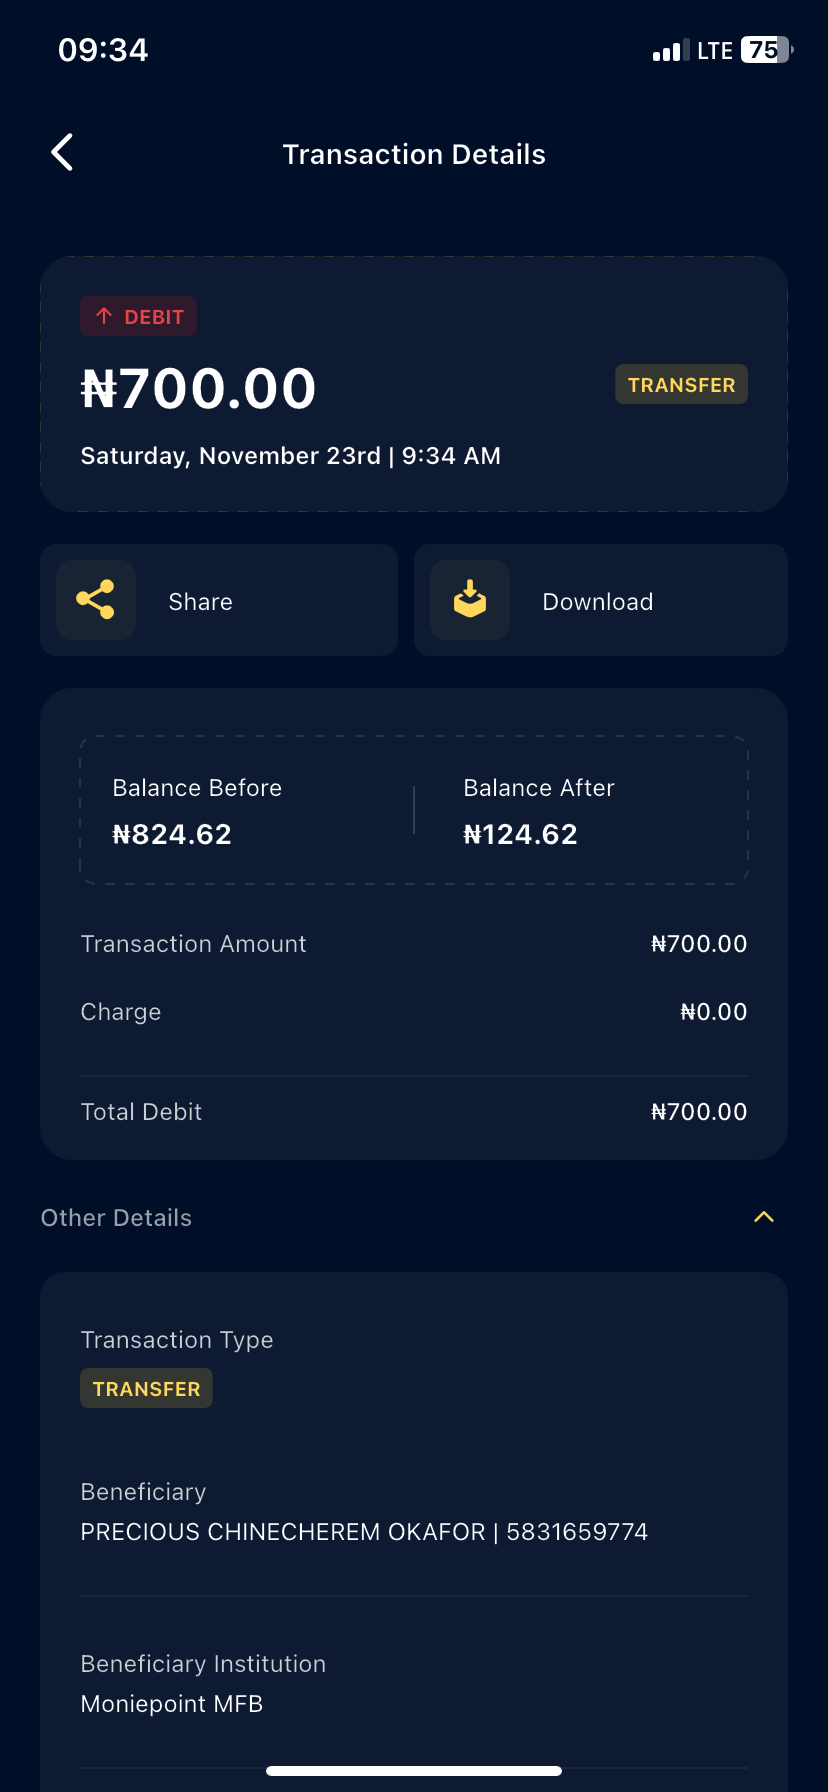Select the beneficiary name and account number
The image size is (828, 1792).
[x=364, y=1532]
